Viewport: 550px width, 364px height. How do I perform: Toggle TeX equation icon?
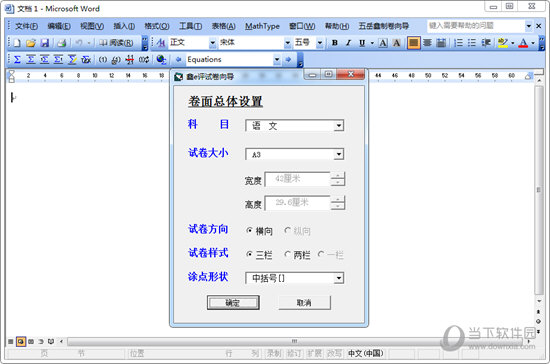86,60
